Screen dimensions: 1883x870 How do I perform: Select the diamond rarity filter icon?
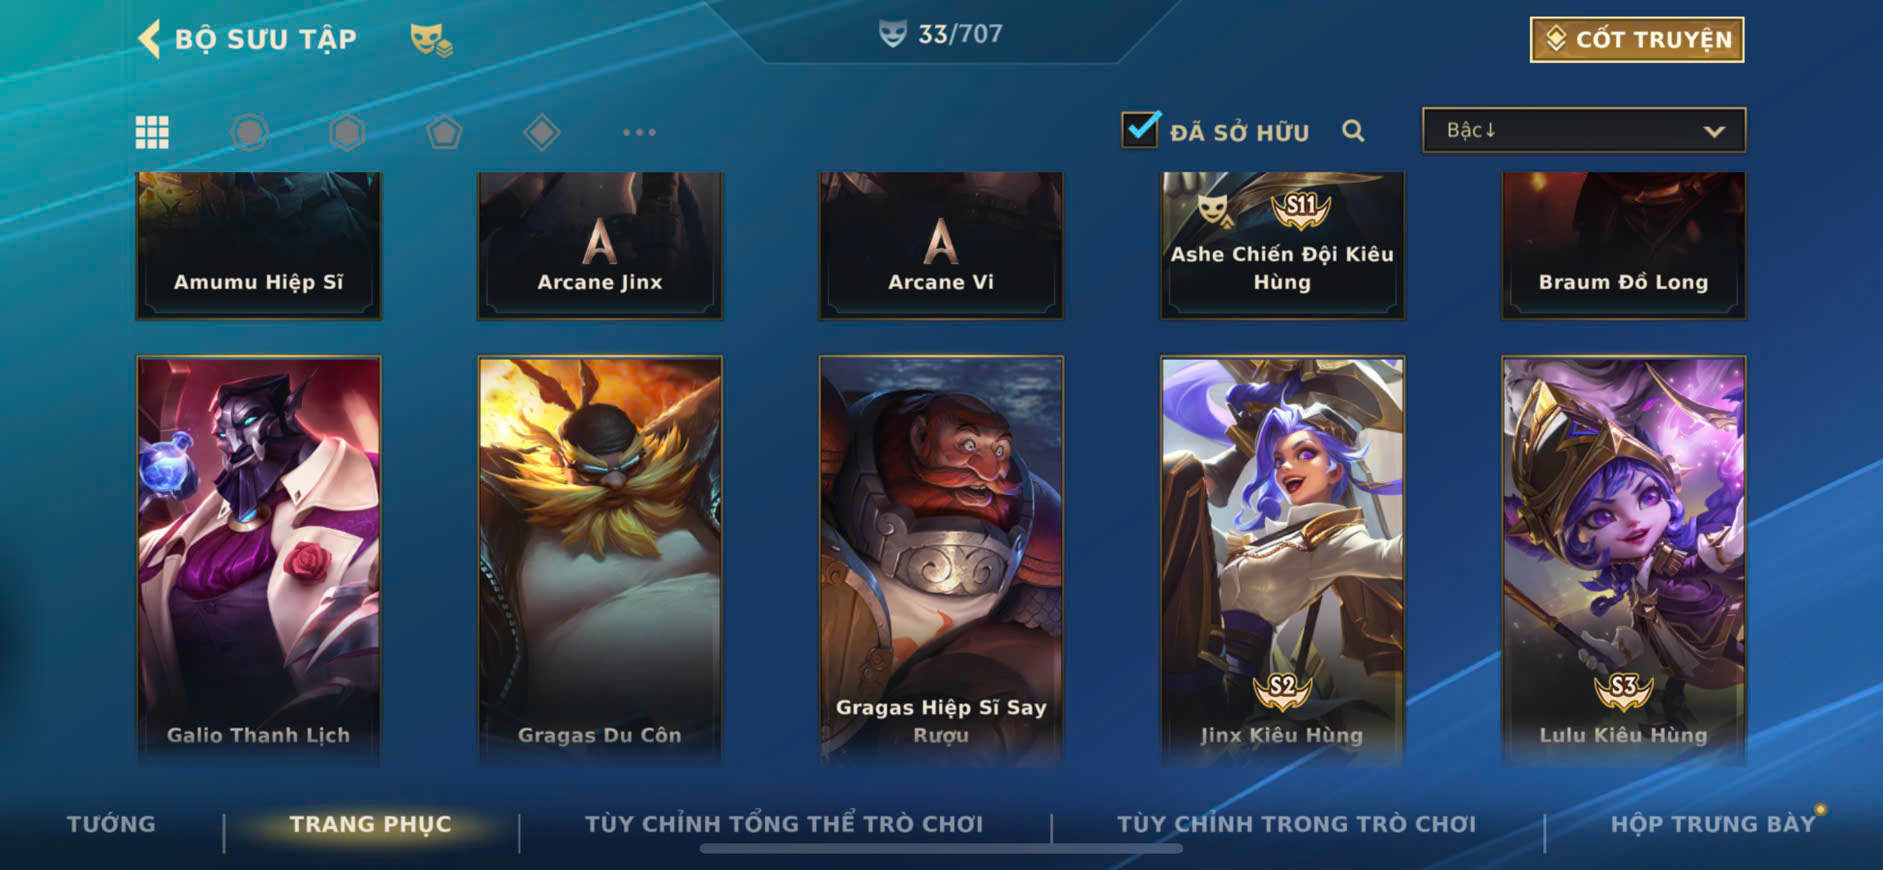click(x=541, y=132)
